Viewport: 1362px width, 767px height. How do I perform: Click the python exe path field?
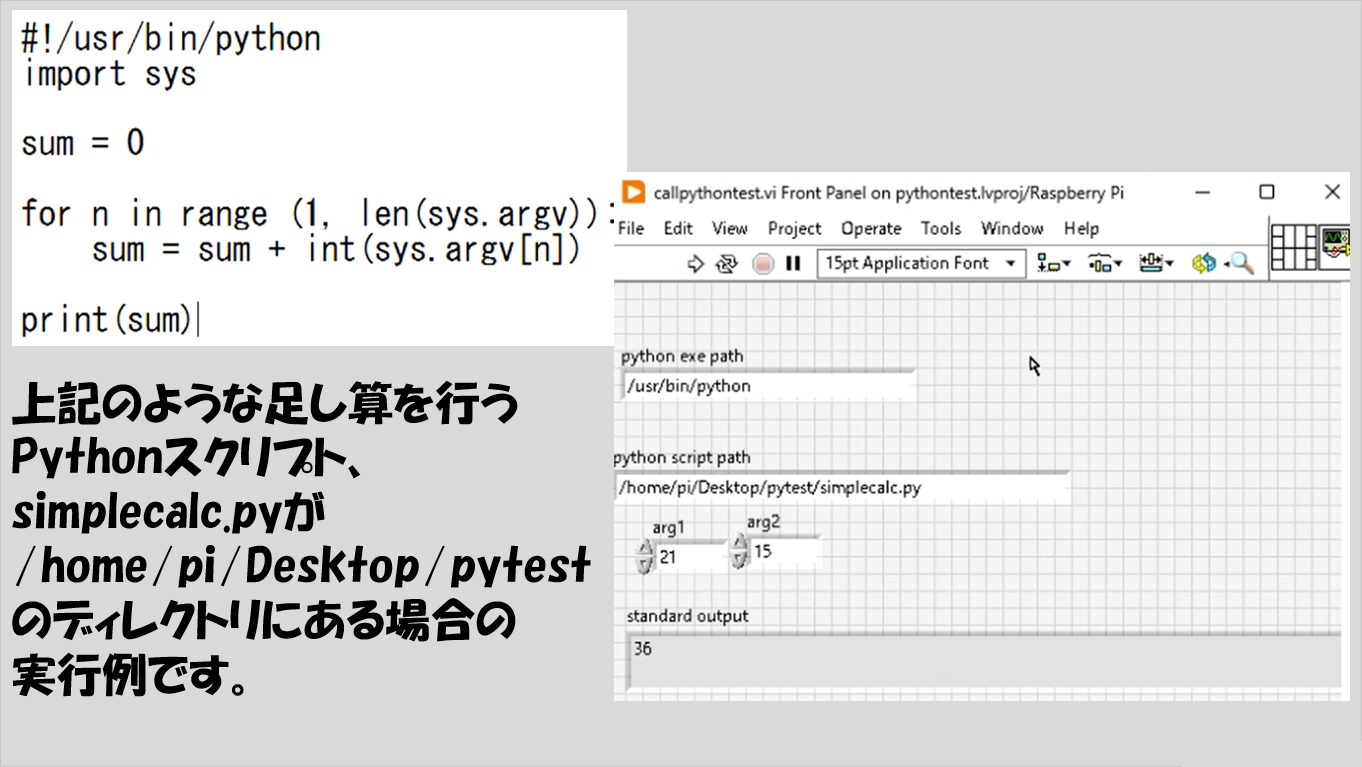[767, 386]
